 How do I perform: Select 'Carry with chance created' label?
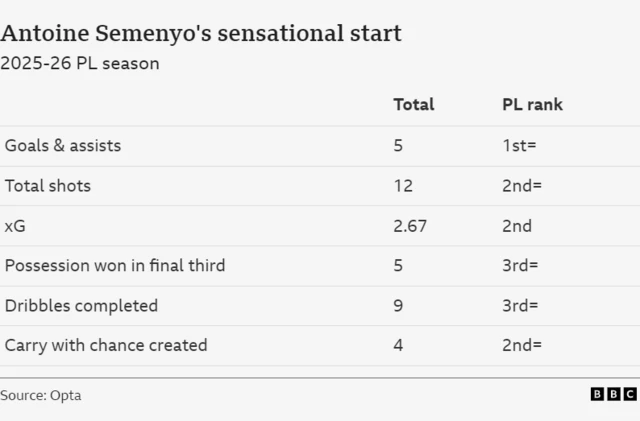point(106,345)
